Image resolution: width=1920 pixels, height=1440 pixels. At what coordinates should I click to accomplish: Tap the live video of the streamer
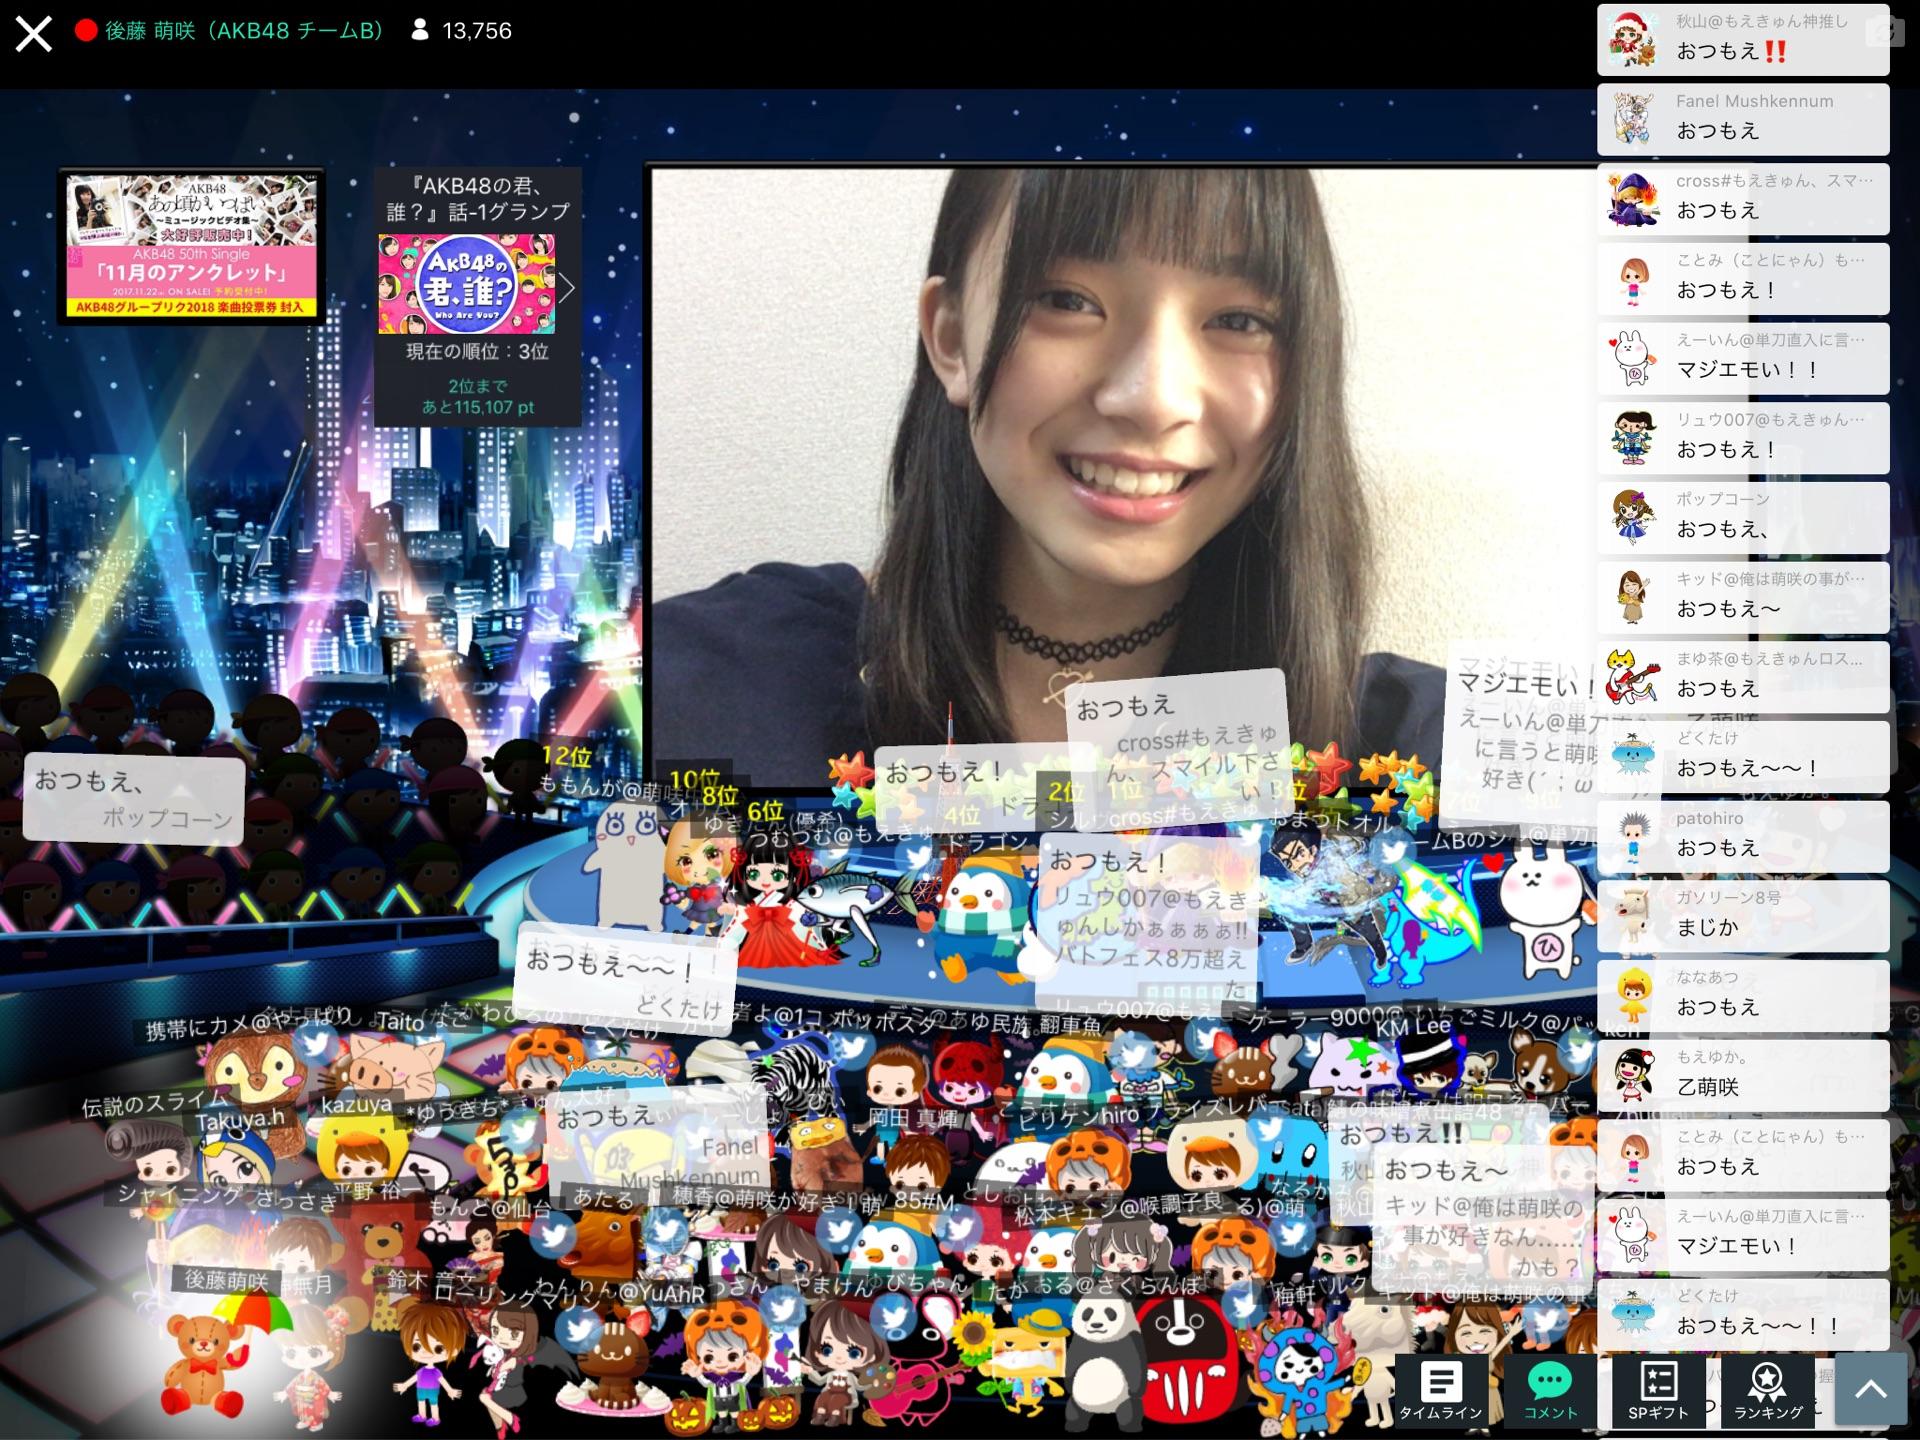coord(1125,478)
